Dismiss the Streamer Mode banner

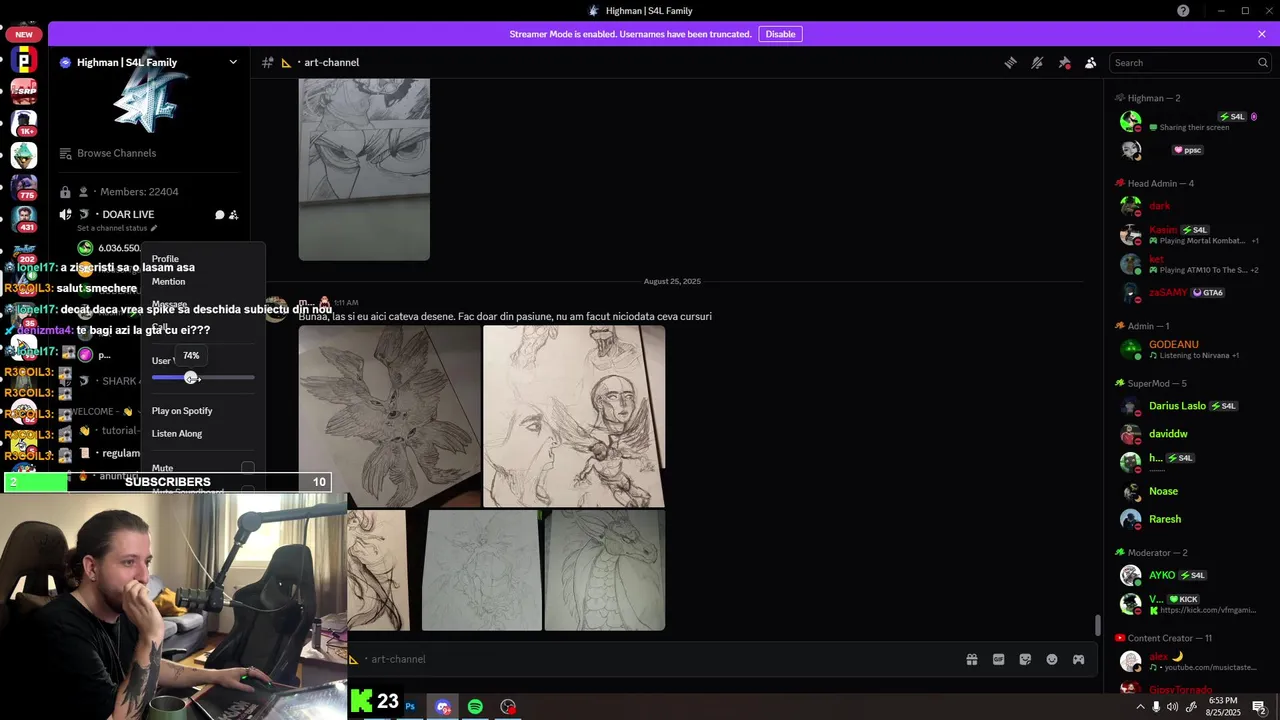[x=1262, y=34]
